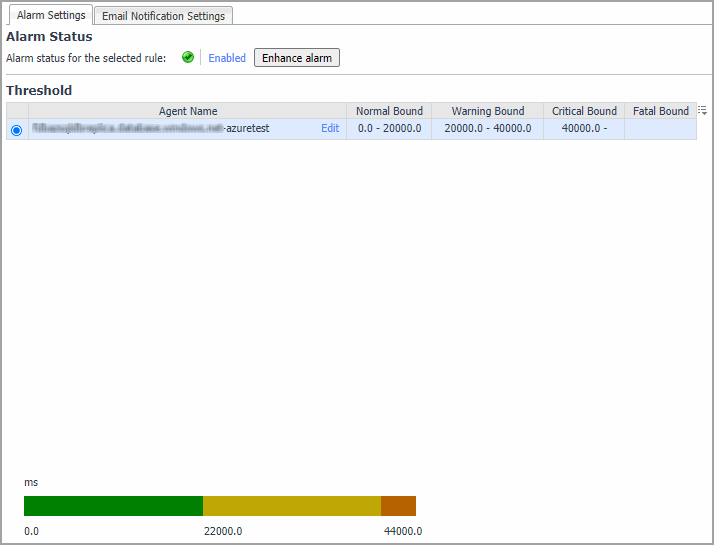Screen dimensions: 714x545
Task: Click the green normal threshold bar segment
Action: click(113, 506)
